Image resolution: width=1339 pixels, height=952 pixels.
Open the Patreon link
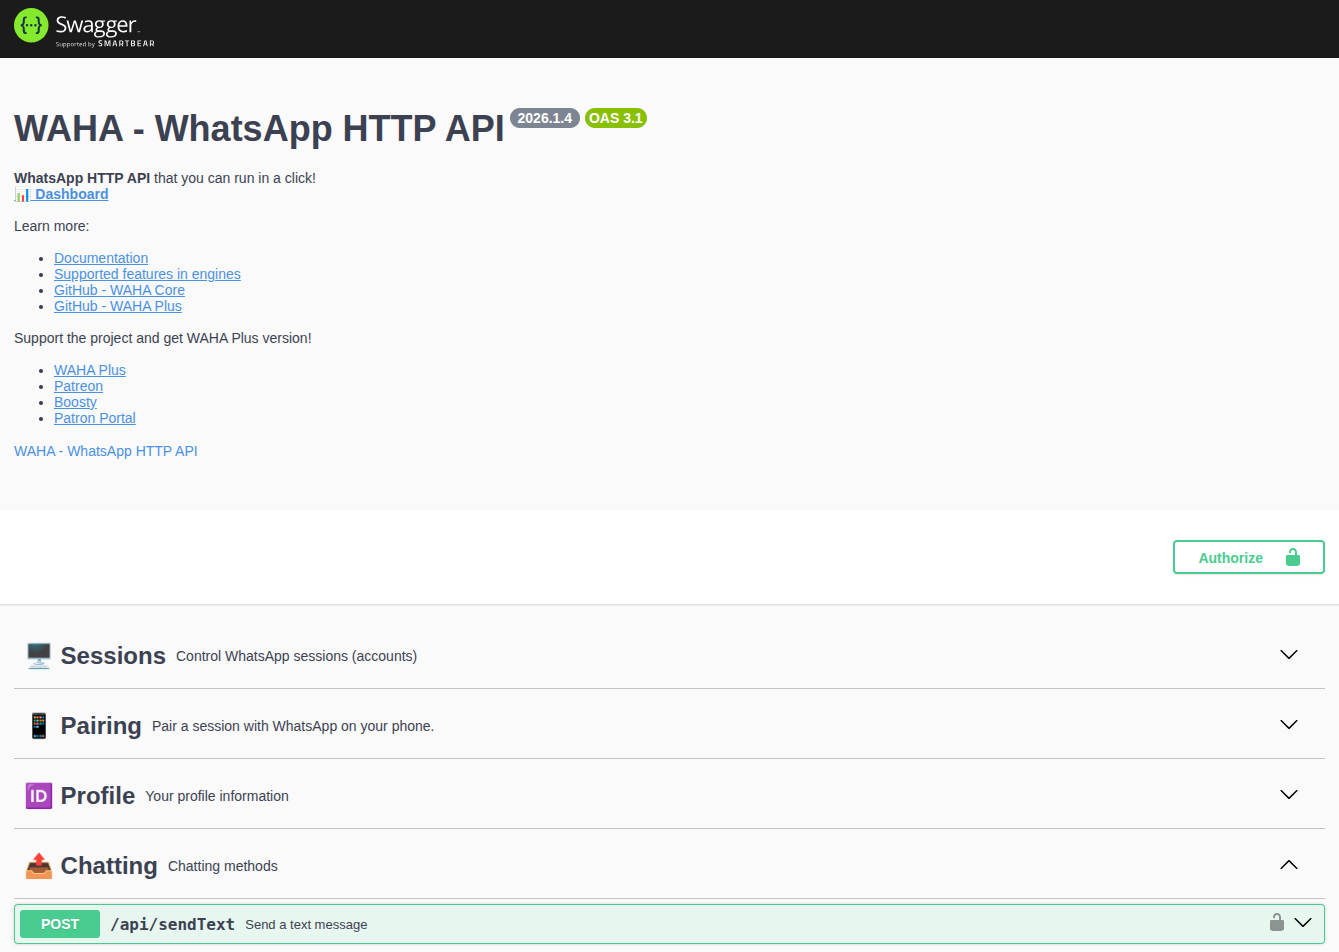tap(78, 385)
